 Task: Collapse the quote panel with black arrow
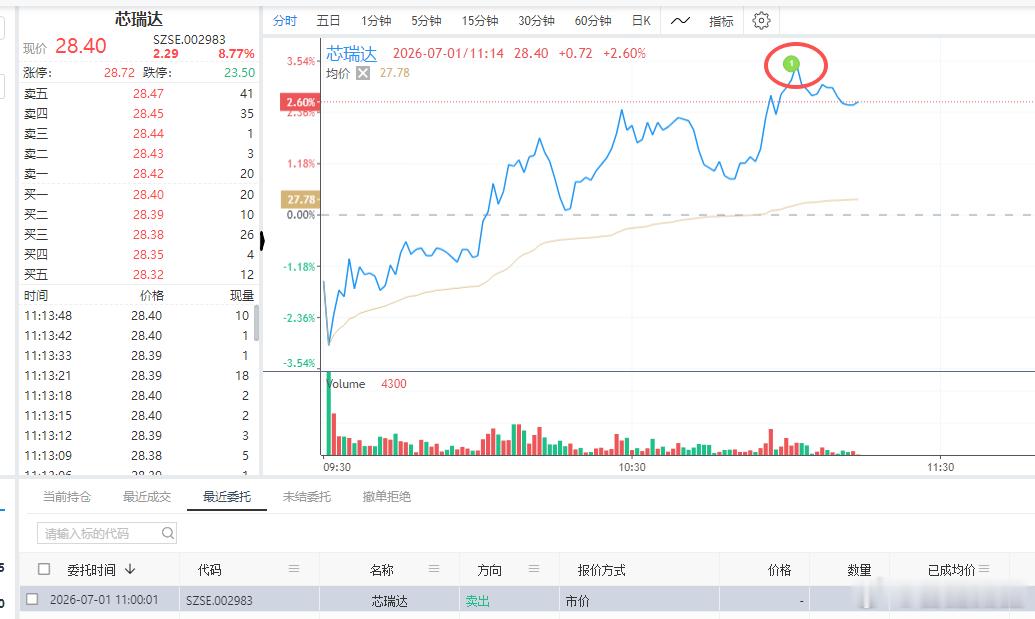tap(262, 241)
